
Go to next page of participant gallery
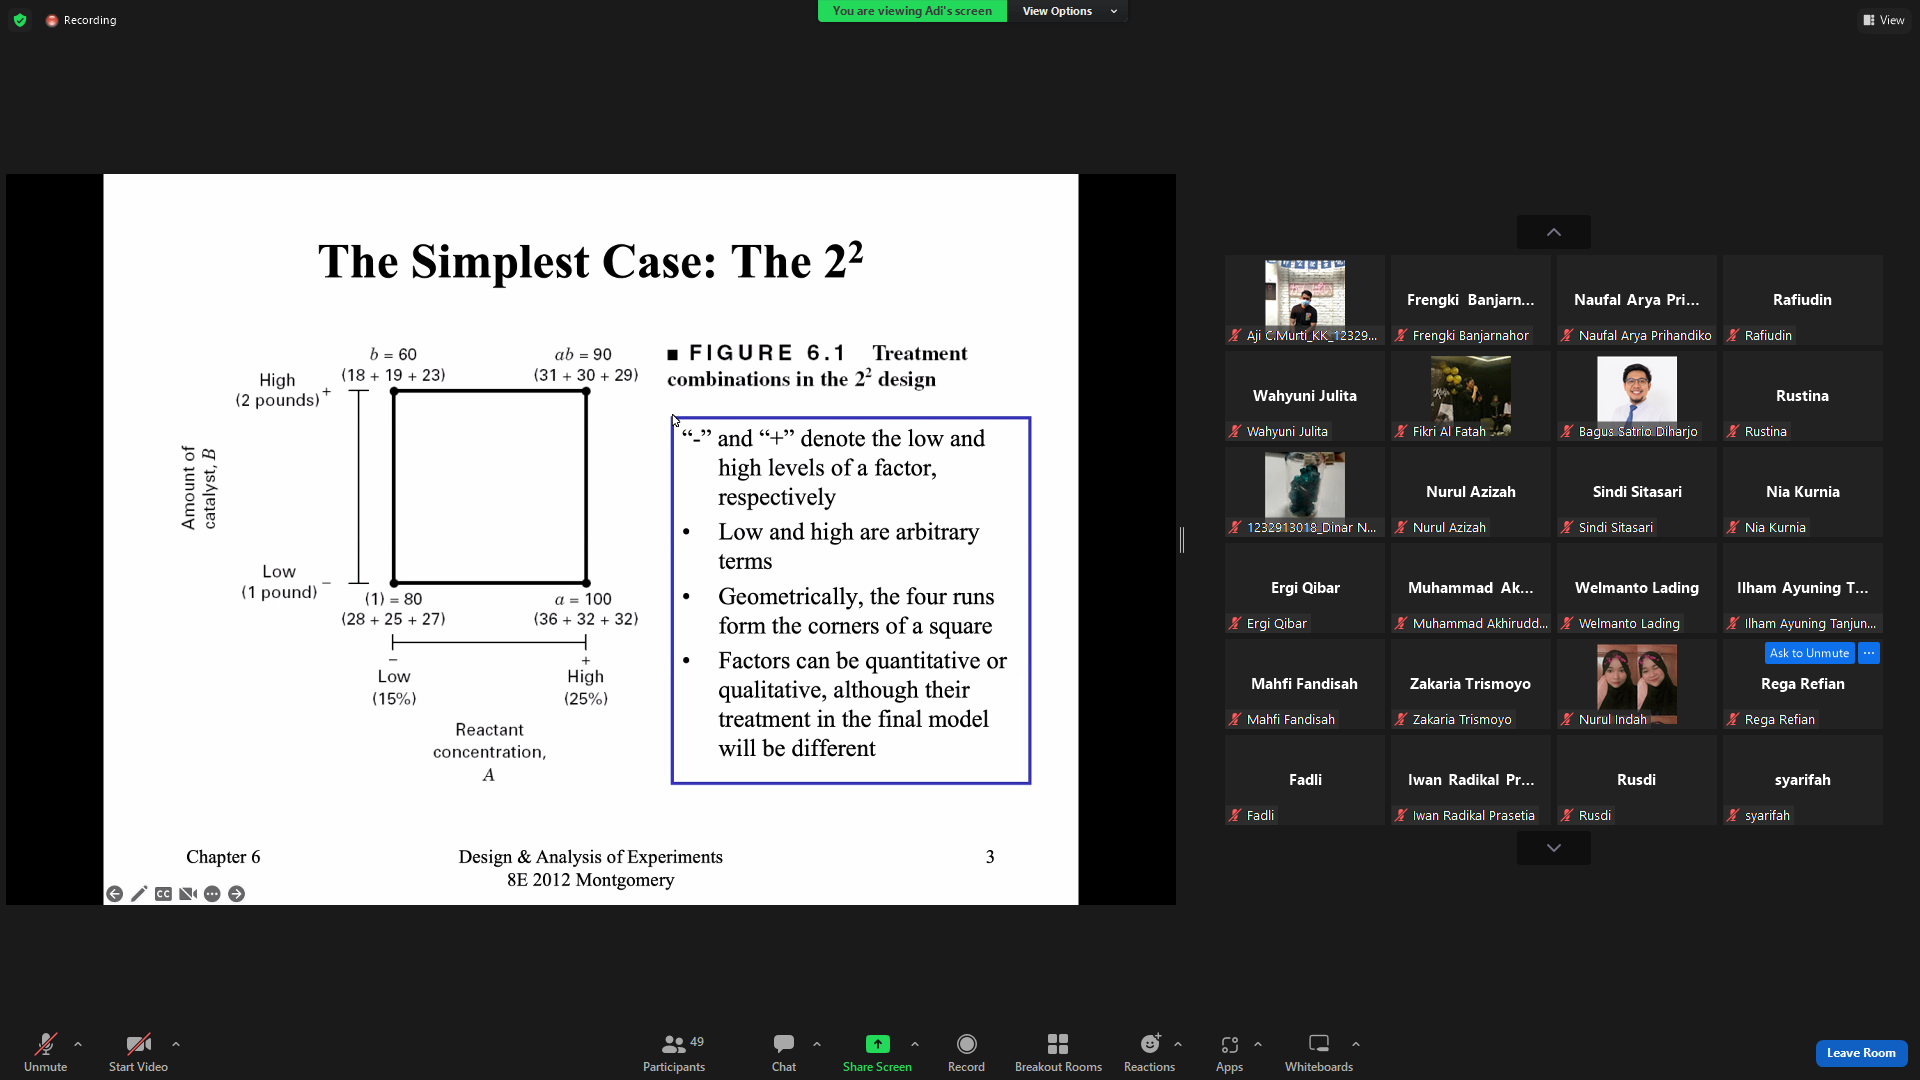click(x=1553, y=848)
